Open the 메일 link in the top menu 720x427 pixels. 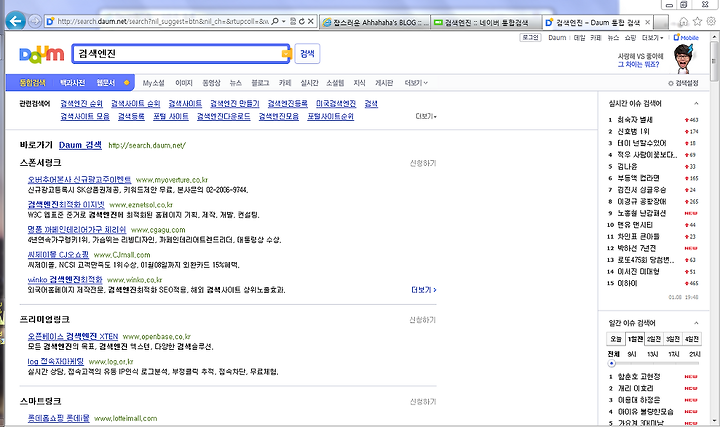coord(579,38)
